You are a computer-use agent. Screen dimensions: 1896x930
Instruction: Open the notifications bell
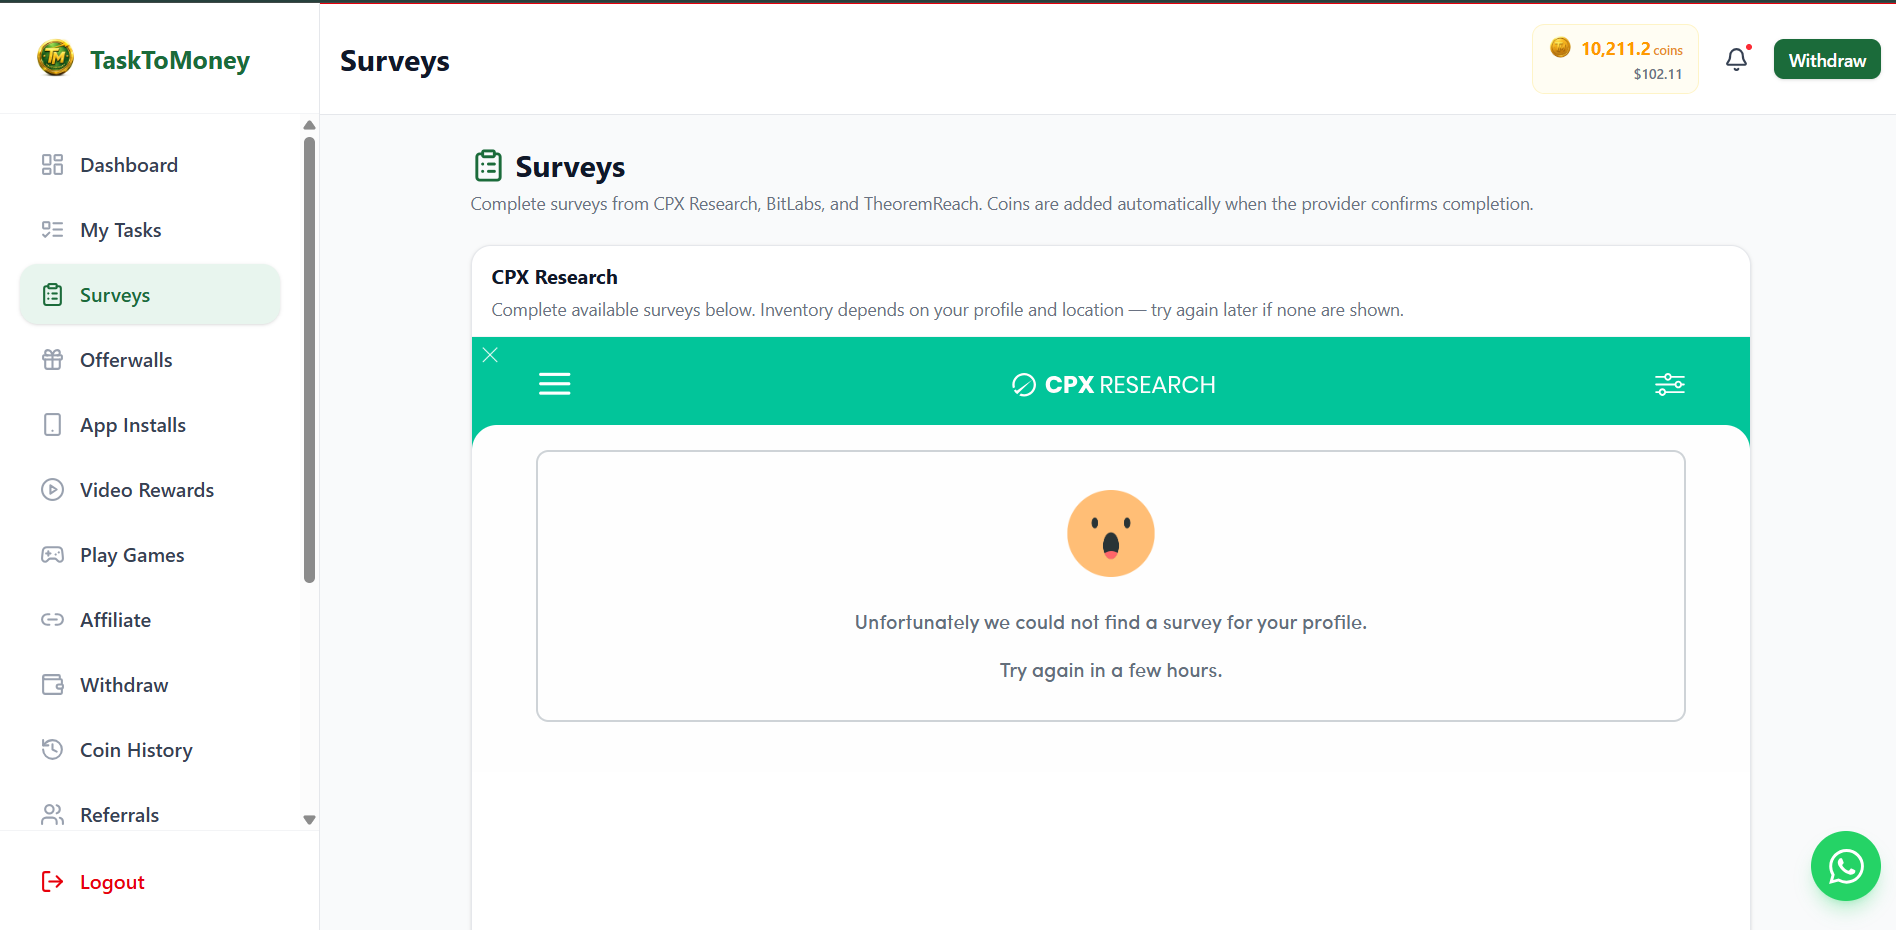click(1737, 60)
